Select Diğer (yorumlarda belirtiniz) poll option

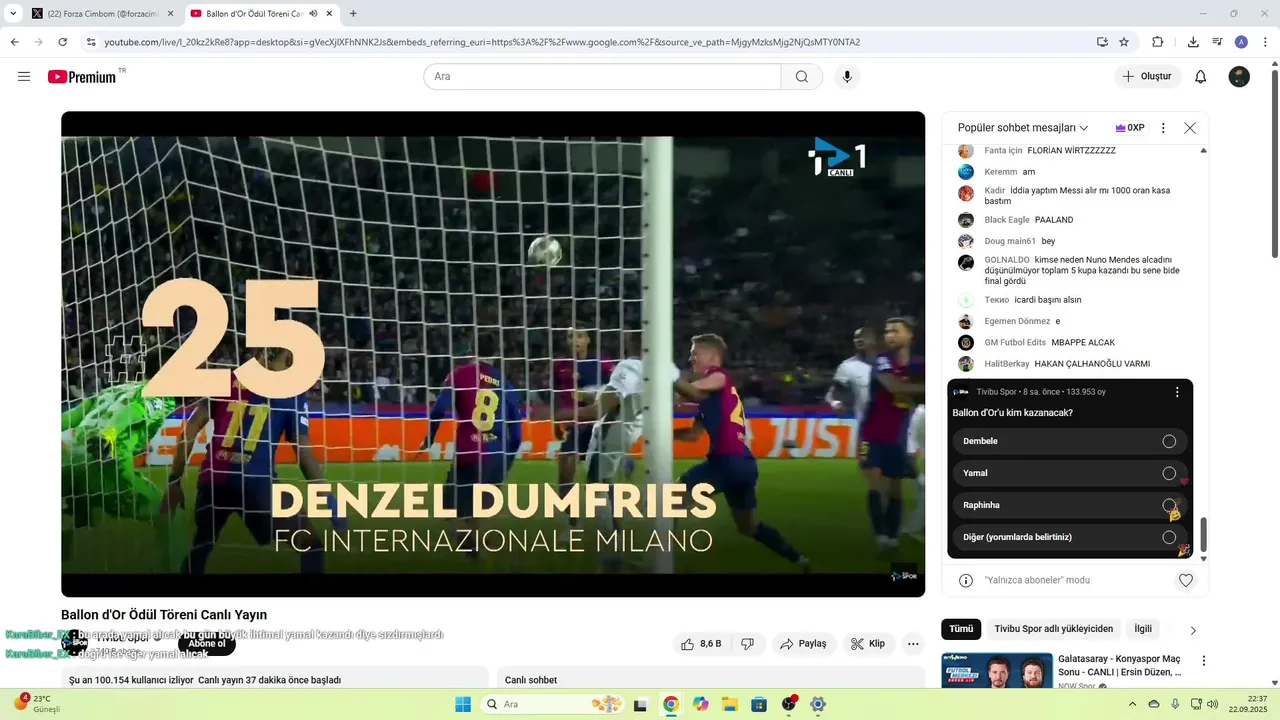(1069, 537)
